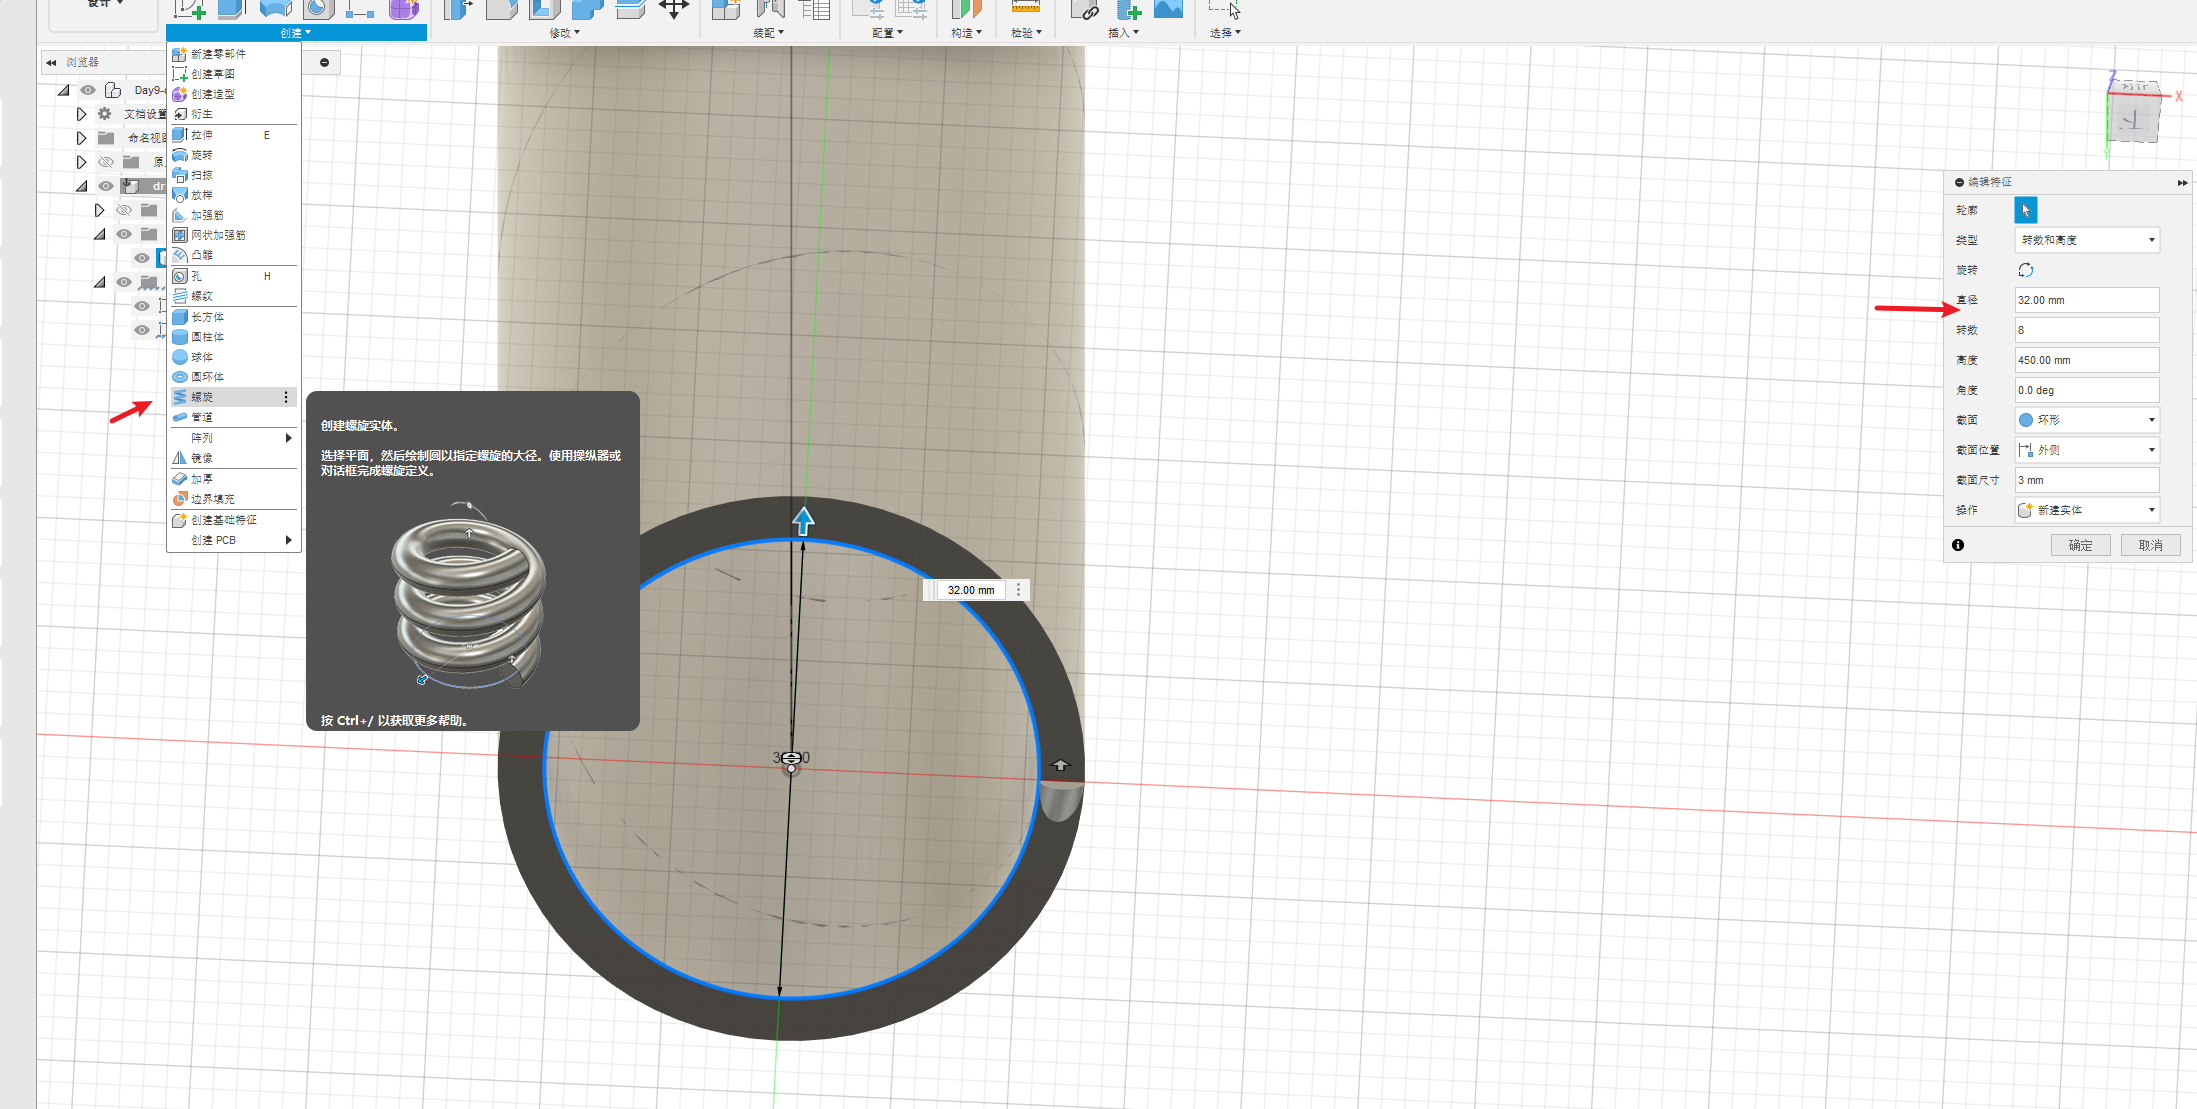Open the 类型 转数和高度 dropdown
The height and width of the screenshot is (1109, 2197).
[2087, 240]
